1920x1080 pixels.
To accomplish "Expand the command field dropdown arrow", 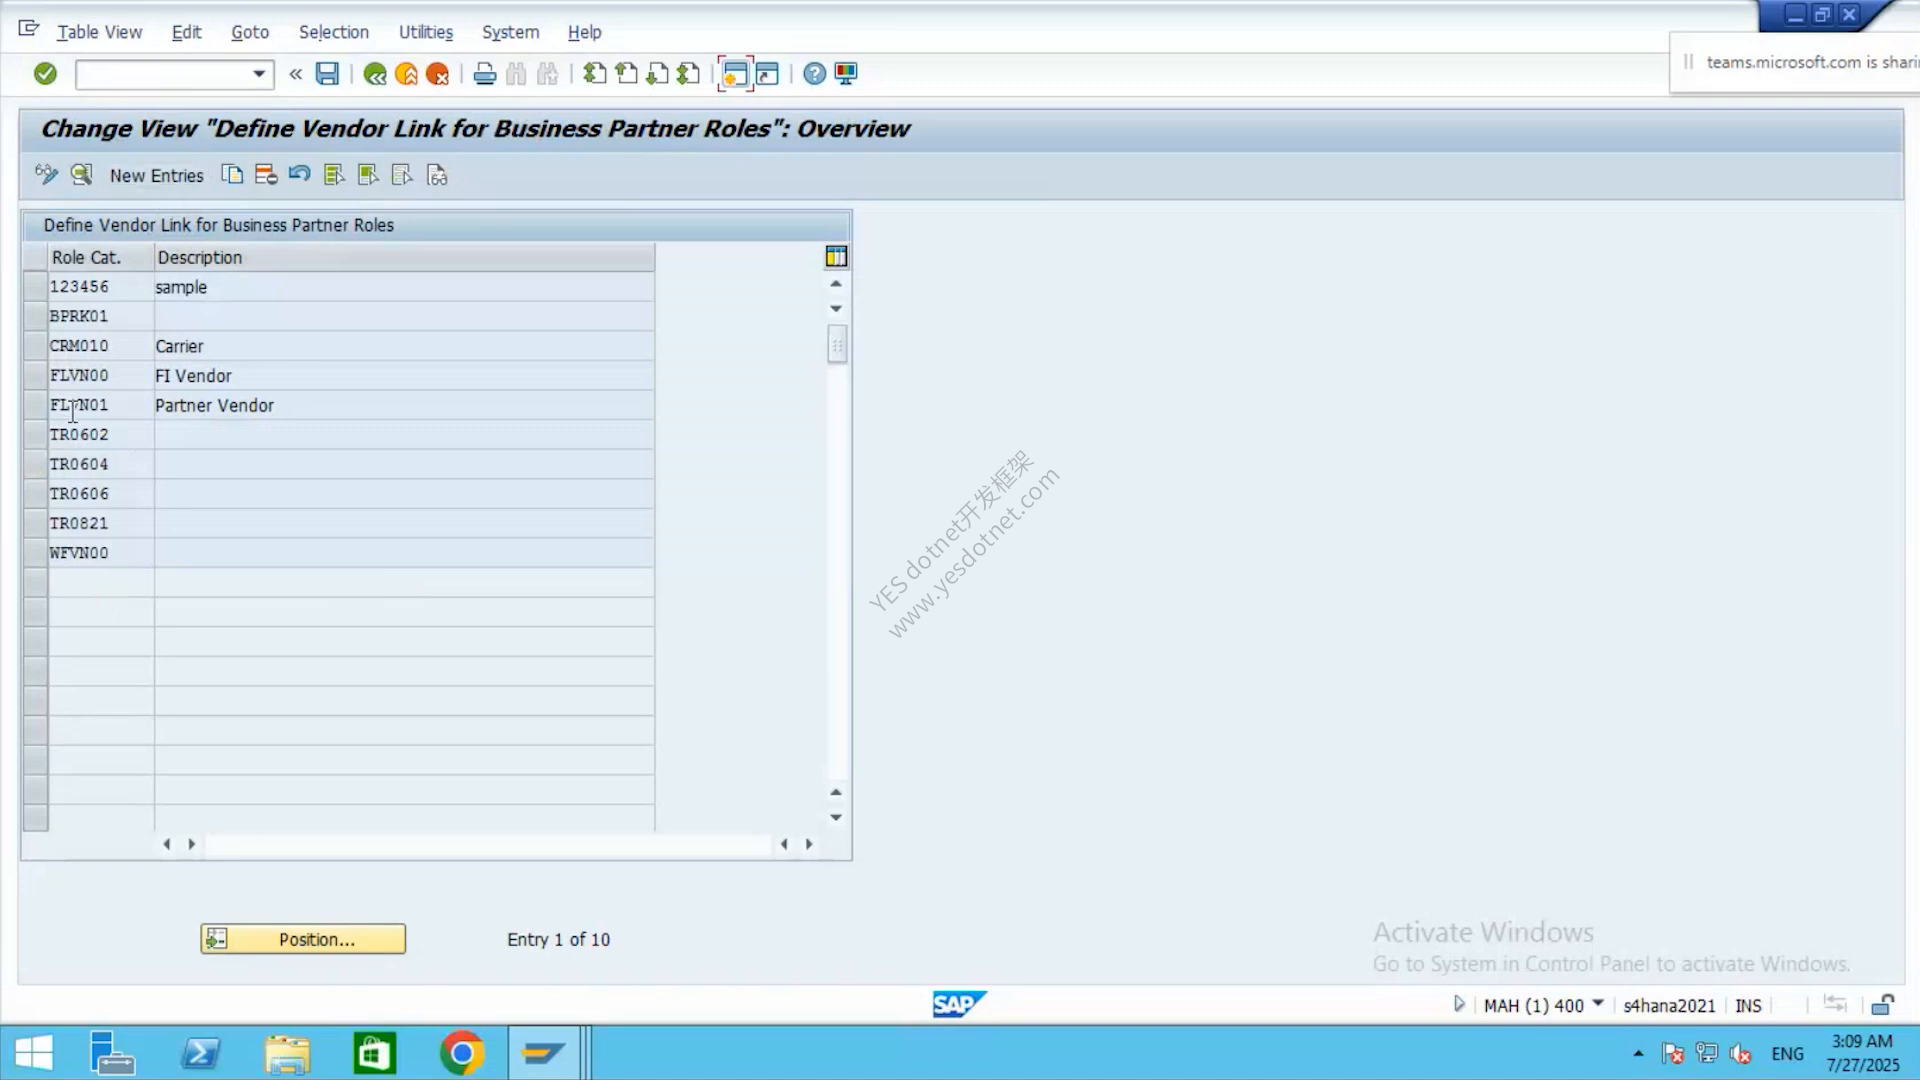I will [259, 74].
